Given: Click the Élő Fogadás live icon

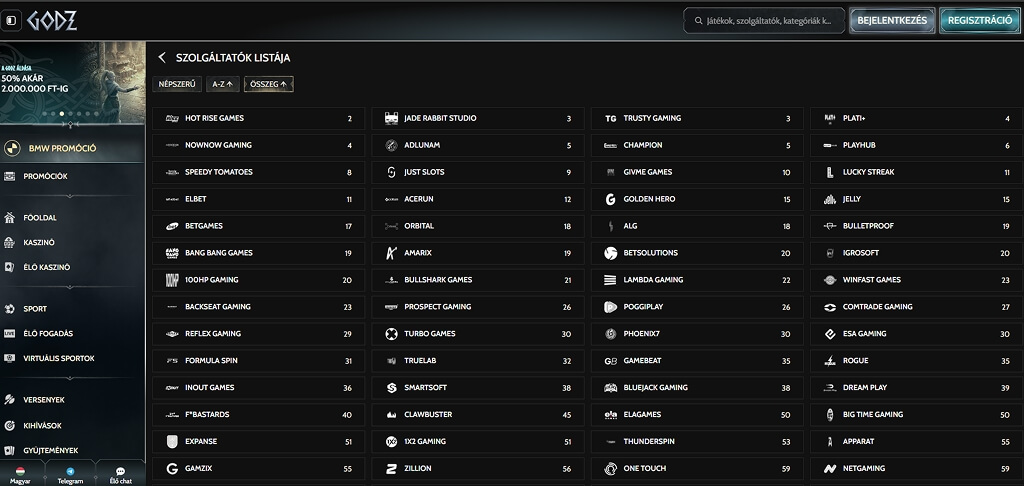Looking at the screenshot, I should click(x=9, y=334).
